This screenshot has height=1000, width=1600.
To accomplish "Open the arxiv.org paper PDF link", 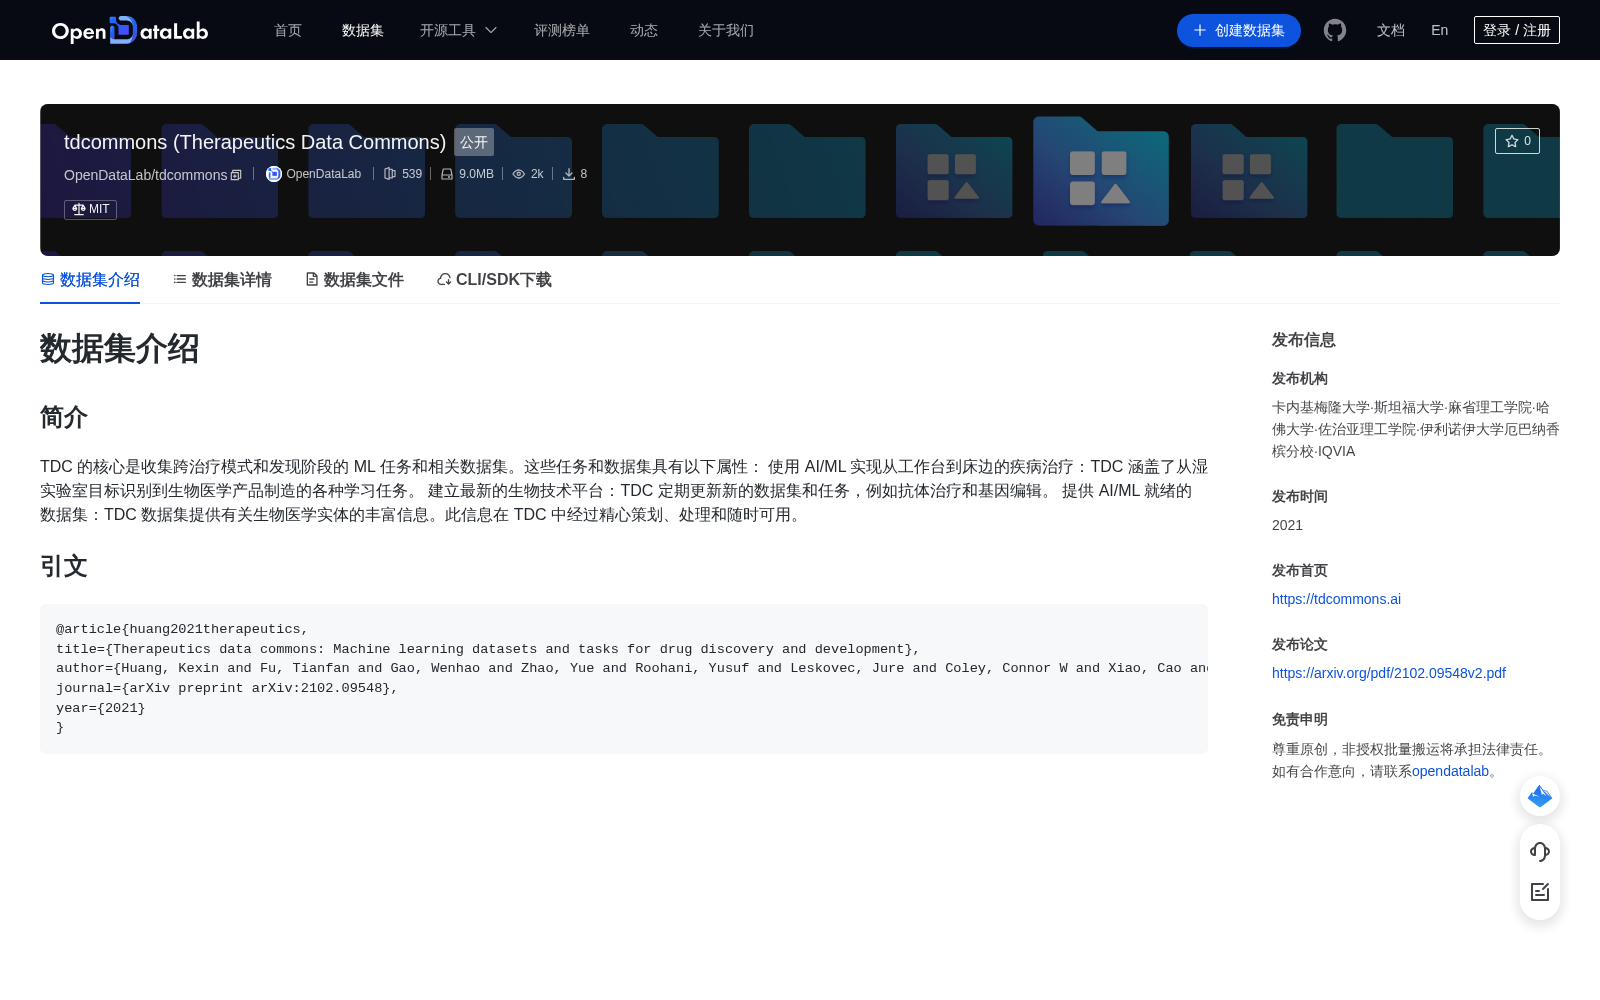I will point(1389,673).
